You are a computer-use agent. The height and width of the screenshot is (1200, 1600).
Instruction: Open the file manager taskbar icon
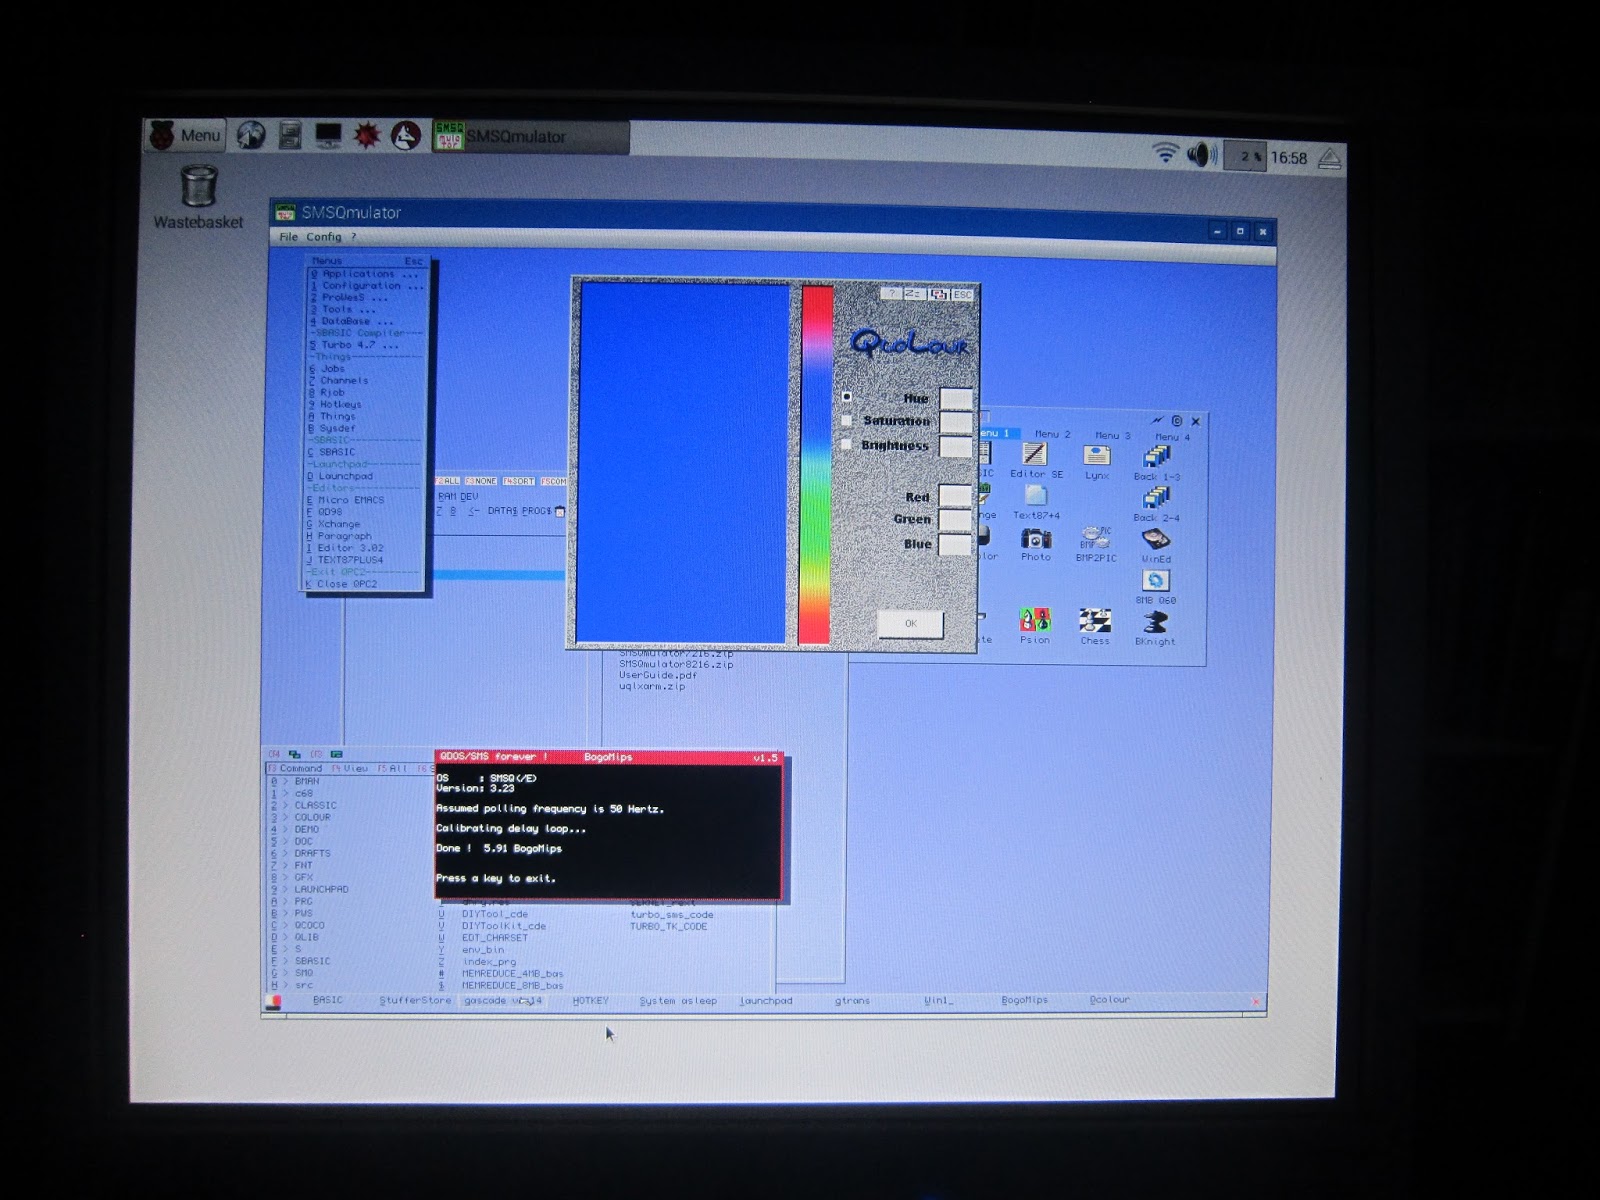(290, 135)
